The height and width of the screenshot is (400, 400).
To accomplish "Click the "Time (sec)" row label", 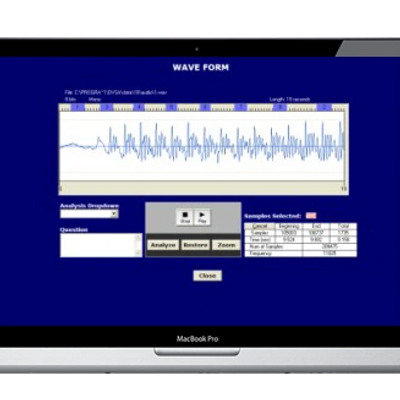I will tap(260, 239).
